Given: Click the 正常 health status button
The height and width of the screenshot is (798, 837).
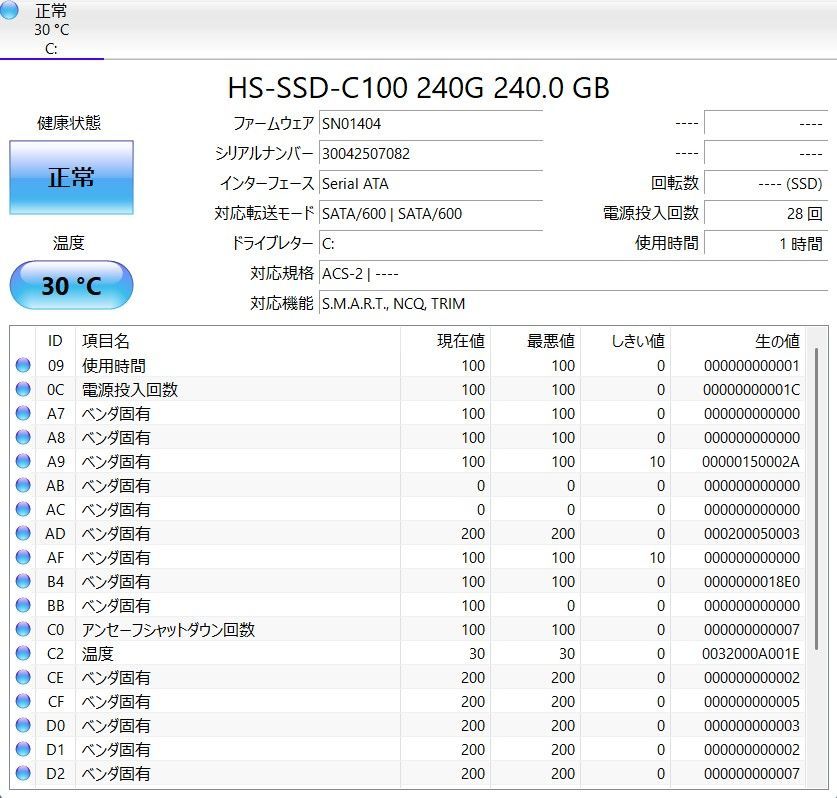Looking at the screenshot, I should [71, 177].
